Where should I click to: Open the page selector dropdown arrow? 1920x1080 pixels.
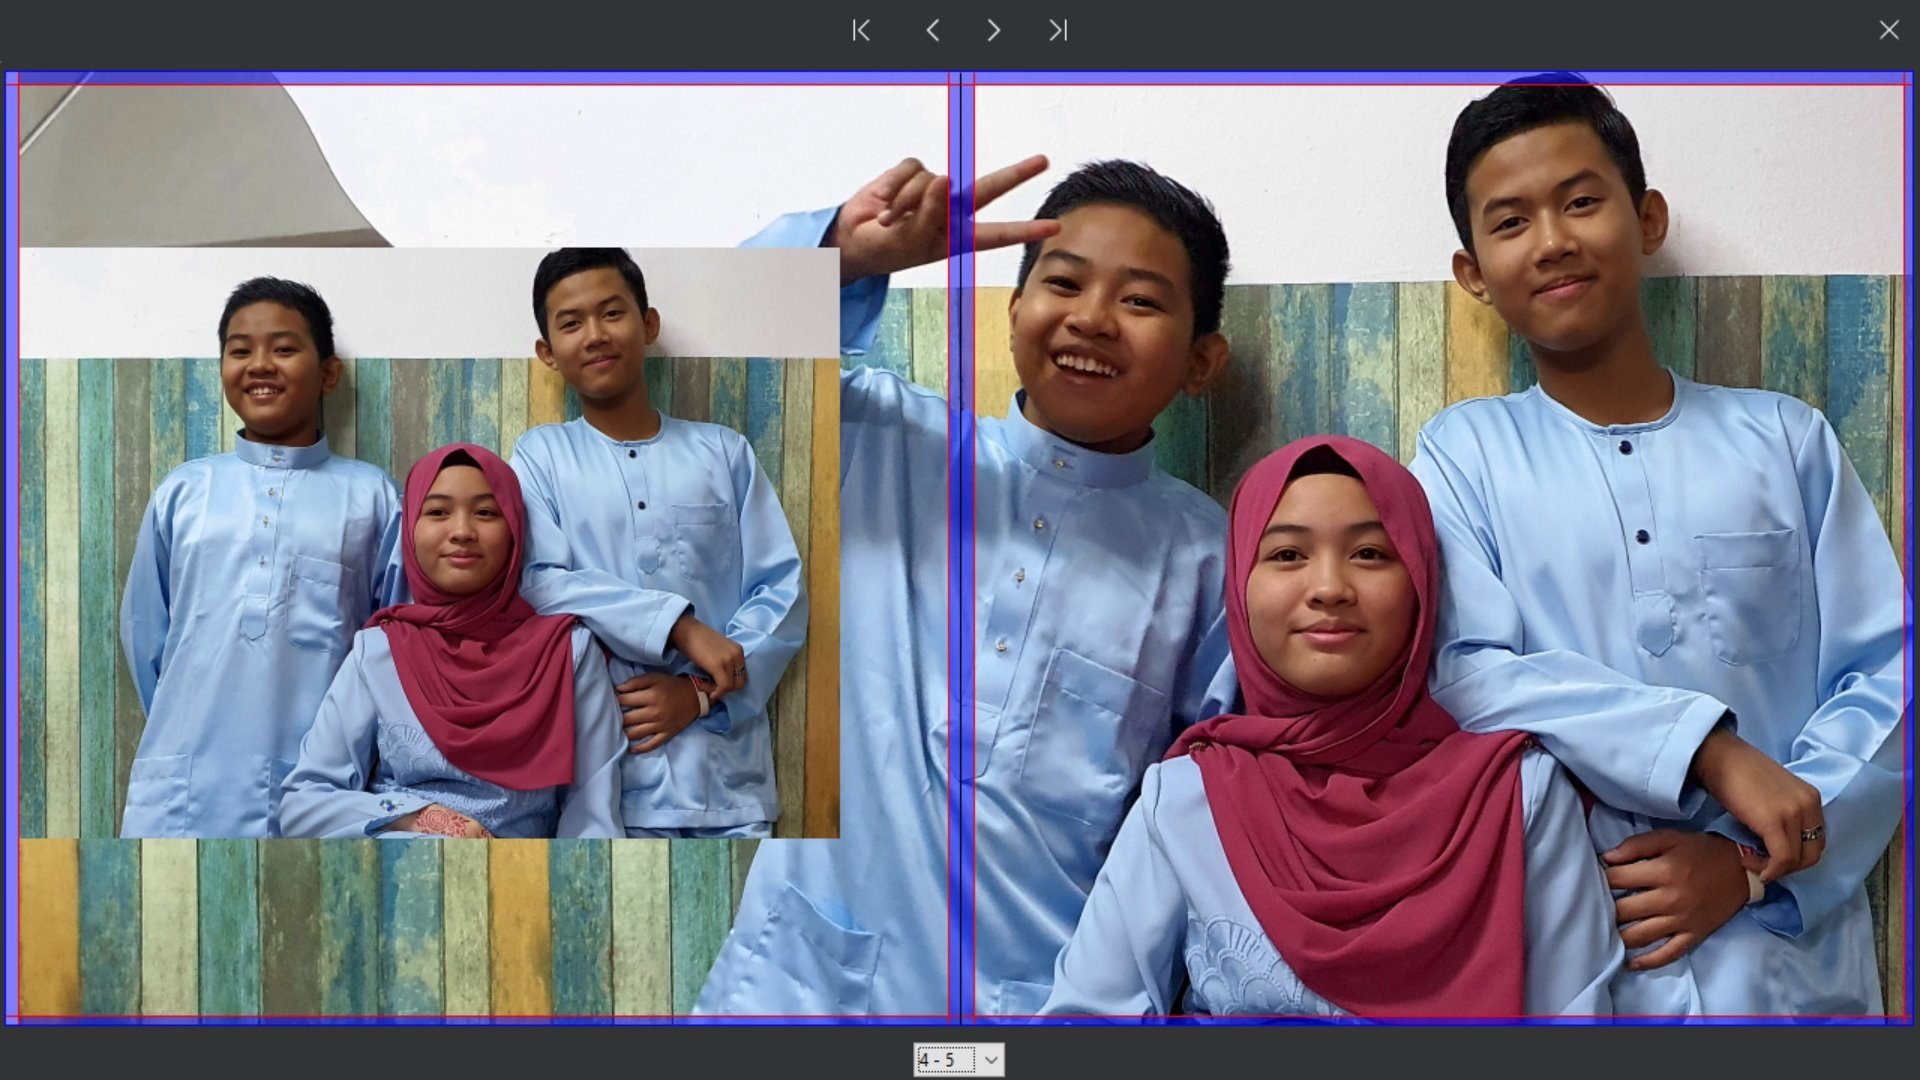pyautogui.click(x=991, y=1060)
